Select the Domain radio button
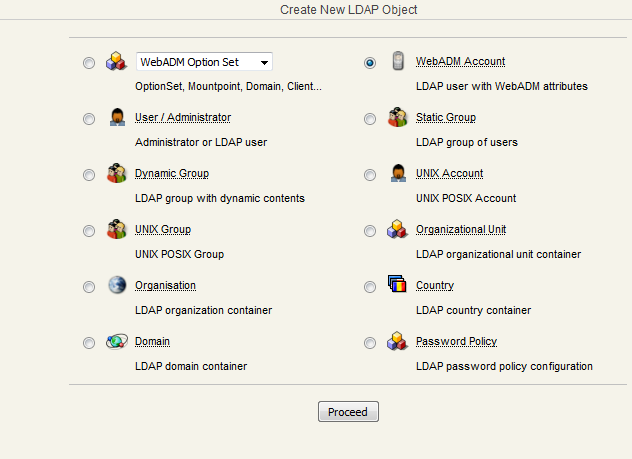The width and height of the screenshot is (632, 459). 89,343
